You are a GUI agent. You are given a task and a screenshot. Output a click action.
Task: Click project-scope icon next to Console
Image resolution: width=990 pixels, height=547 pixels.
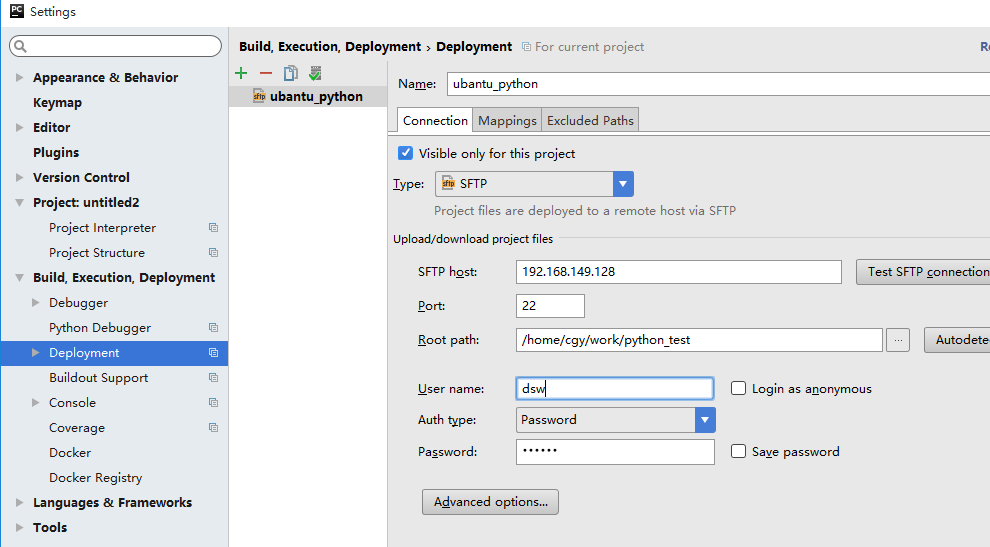pos(213,402)
